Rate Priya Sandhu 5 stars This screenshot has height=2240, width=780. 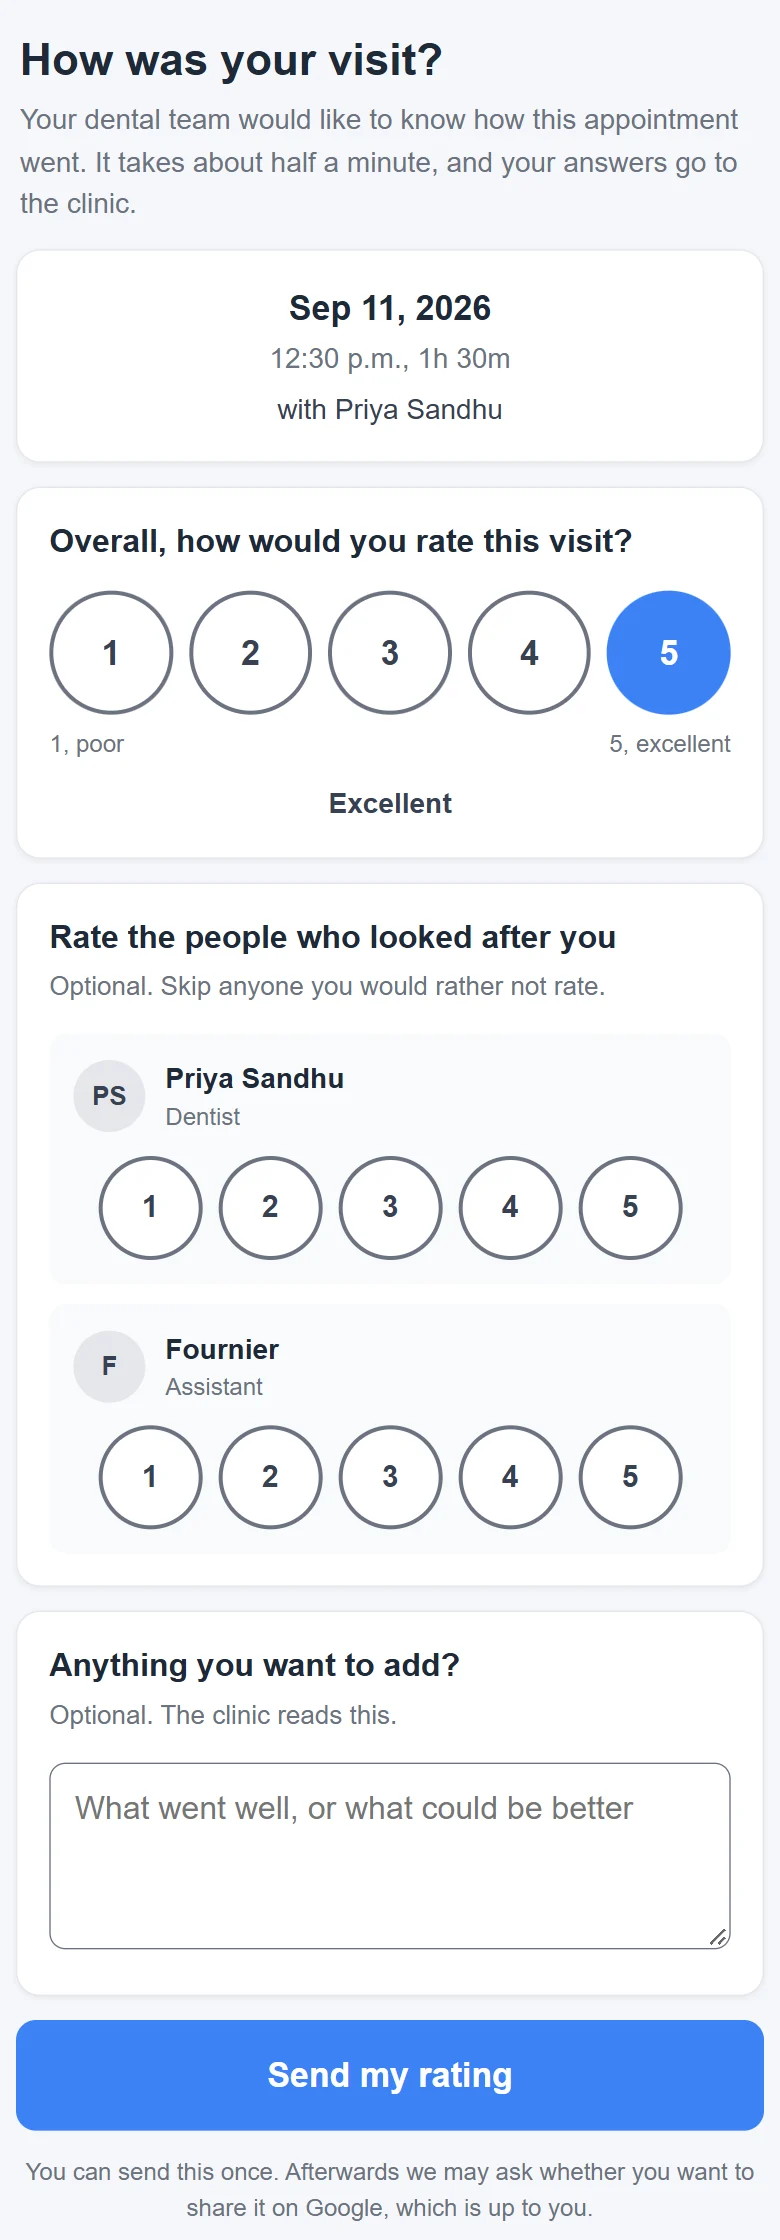click(x=630, y=1208)
